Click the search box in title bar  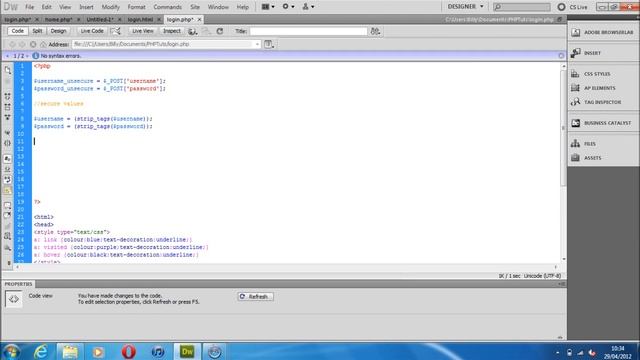pyautogui.click(x=522, y=7)
